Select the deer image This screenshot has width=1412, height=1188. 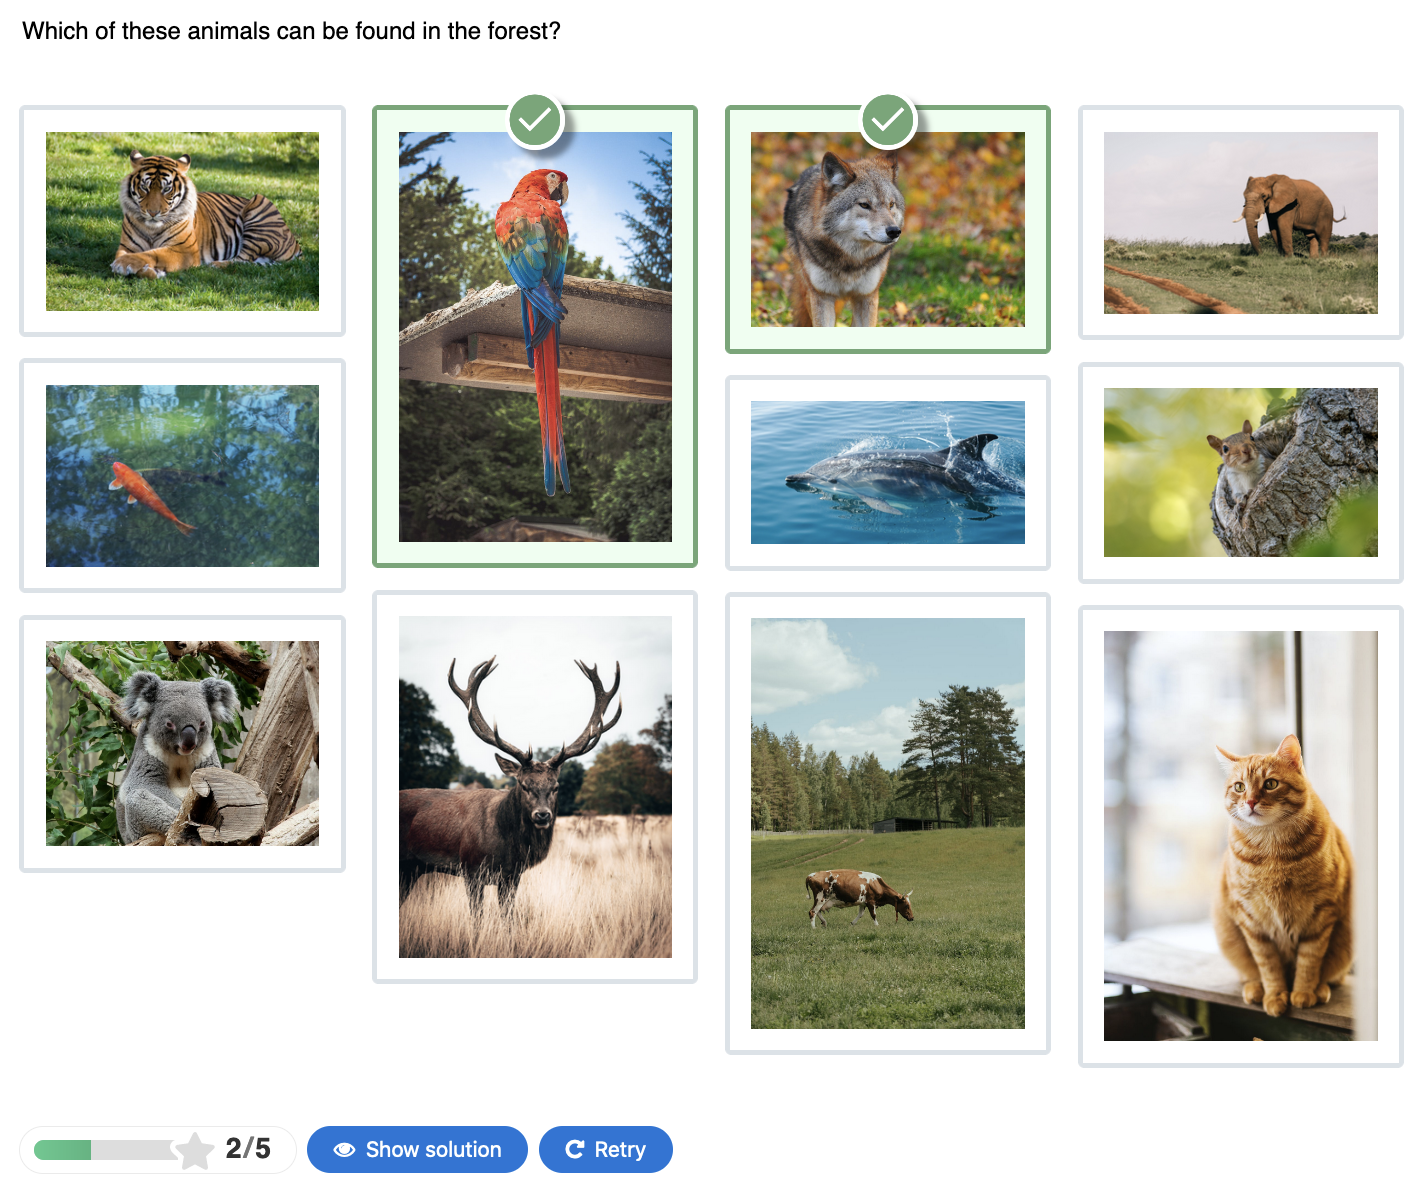(x=535, y=785)
